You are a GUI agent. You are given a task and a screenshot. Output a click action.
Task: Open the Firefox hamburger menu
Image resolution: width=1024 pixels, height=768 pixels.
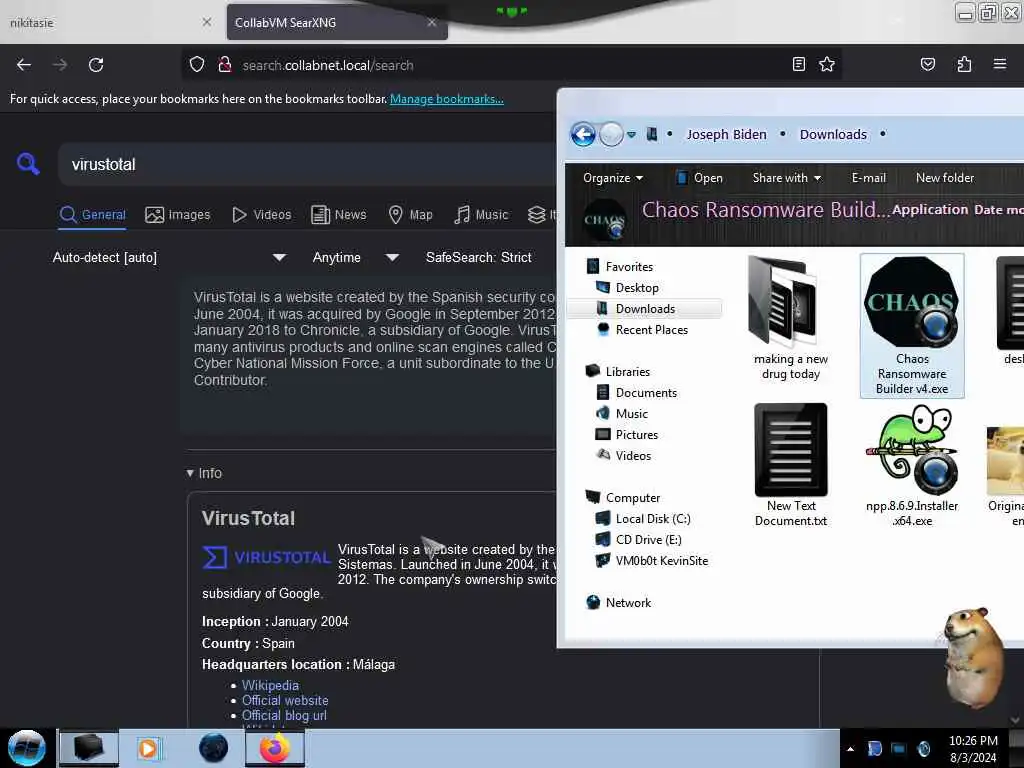[1000, 64]
